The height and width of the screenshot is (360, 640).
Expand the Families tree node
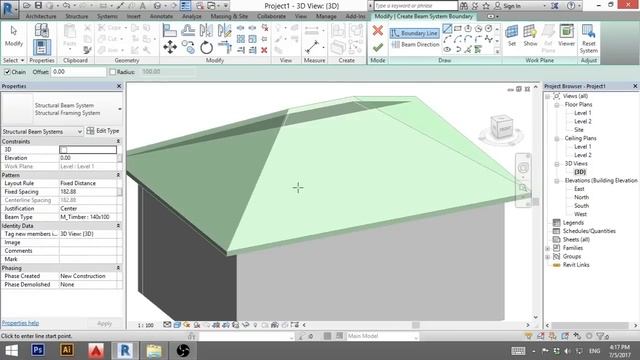(548, 248)
